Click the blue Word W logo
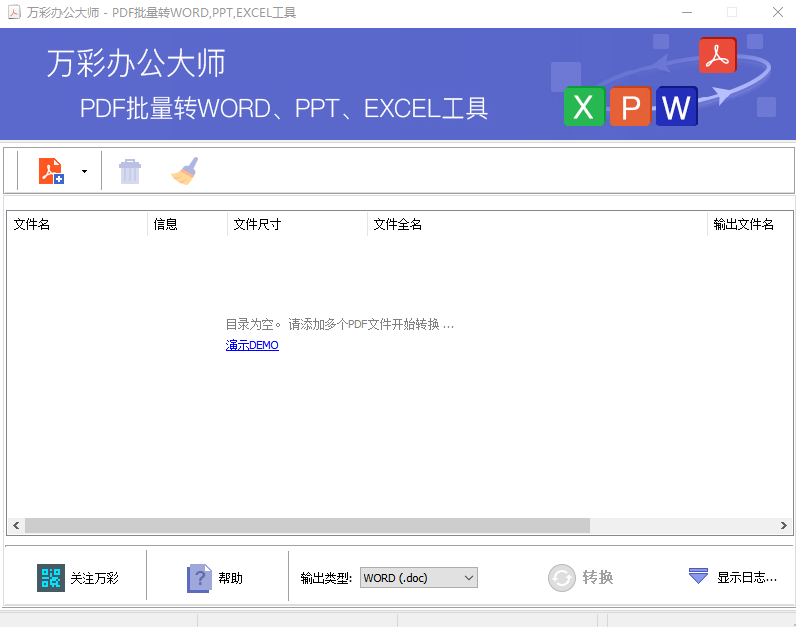 pos(677,107)
